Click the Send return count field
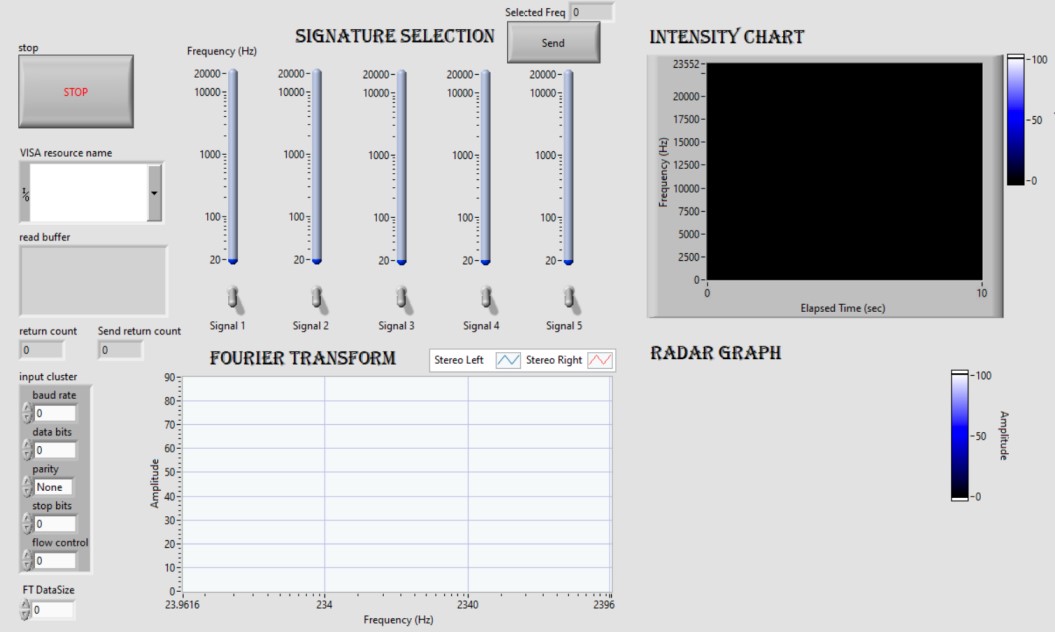Viewport: 1055px width, 632px height. 120,350
